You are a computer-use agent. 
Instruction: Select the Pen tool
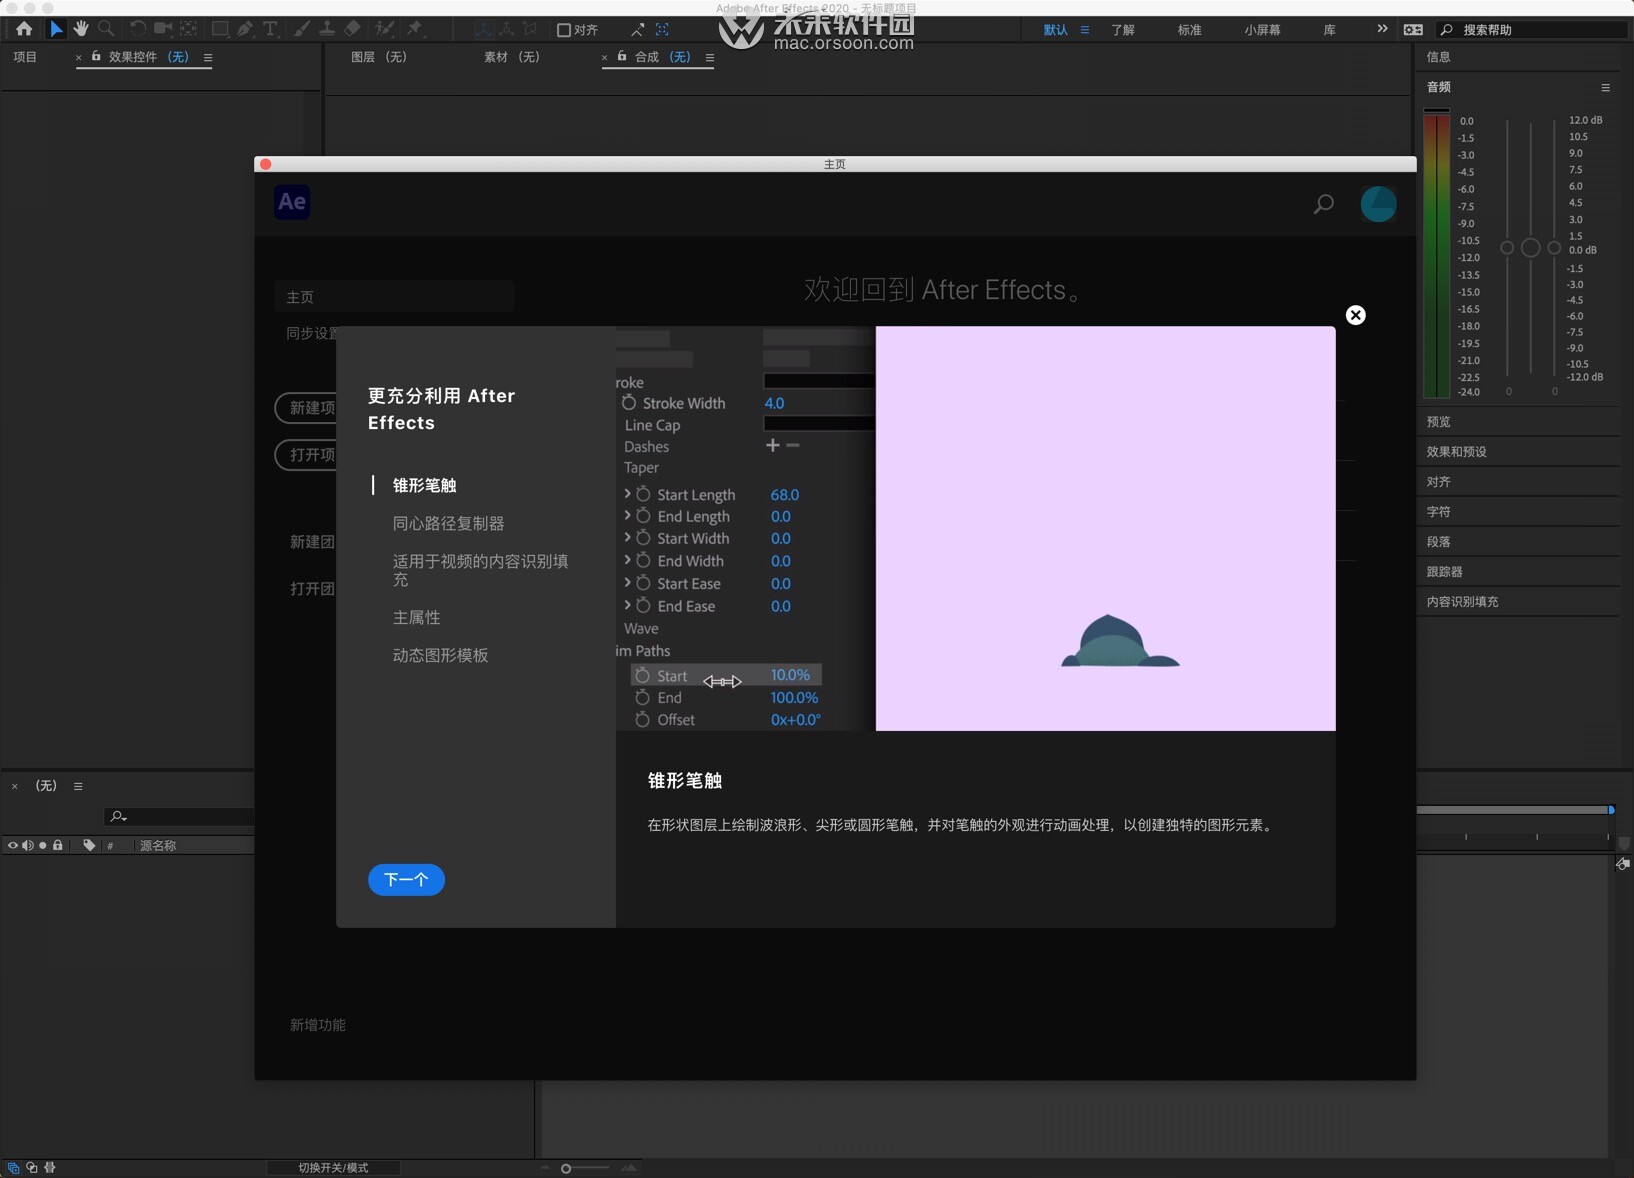coord(245,29)
